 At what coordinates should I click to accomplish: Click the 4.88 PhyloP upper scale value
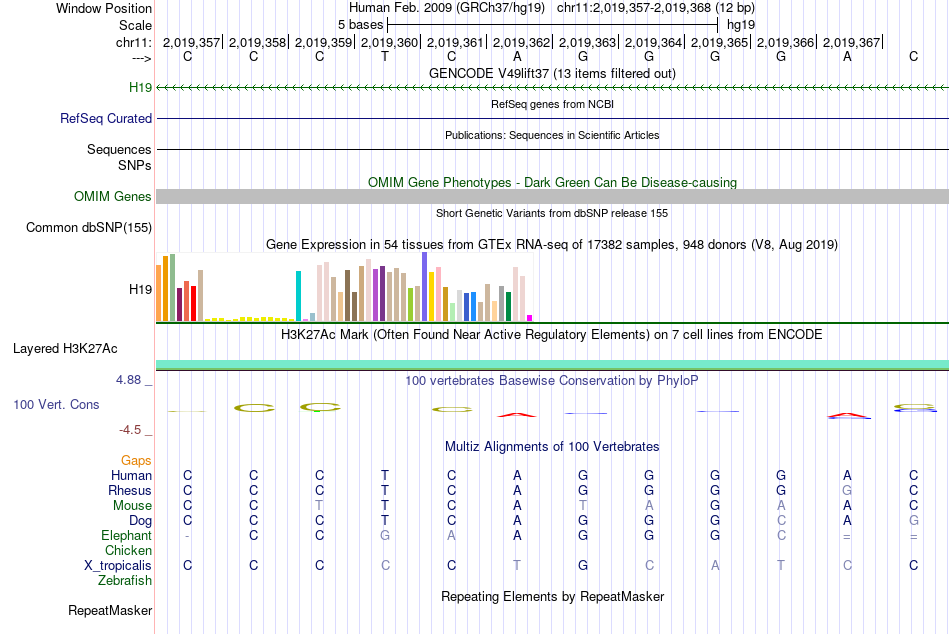[128, 380]
